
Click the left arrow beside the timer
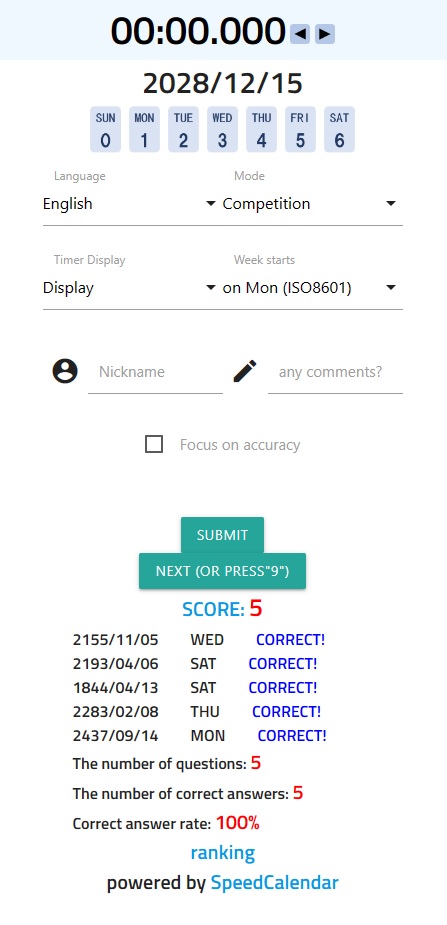300,34
